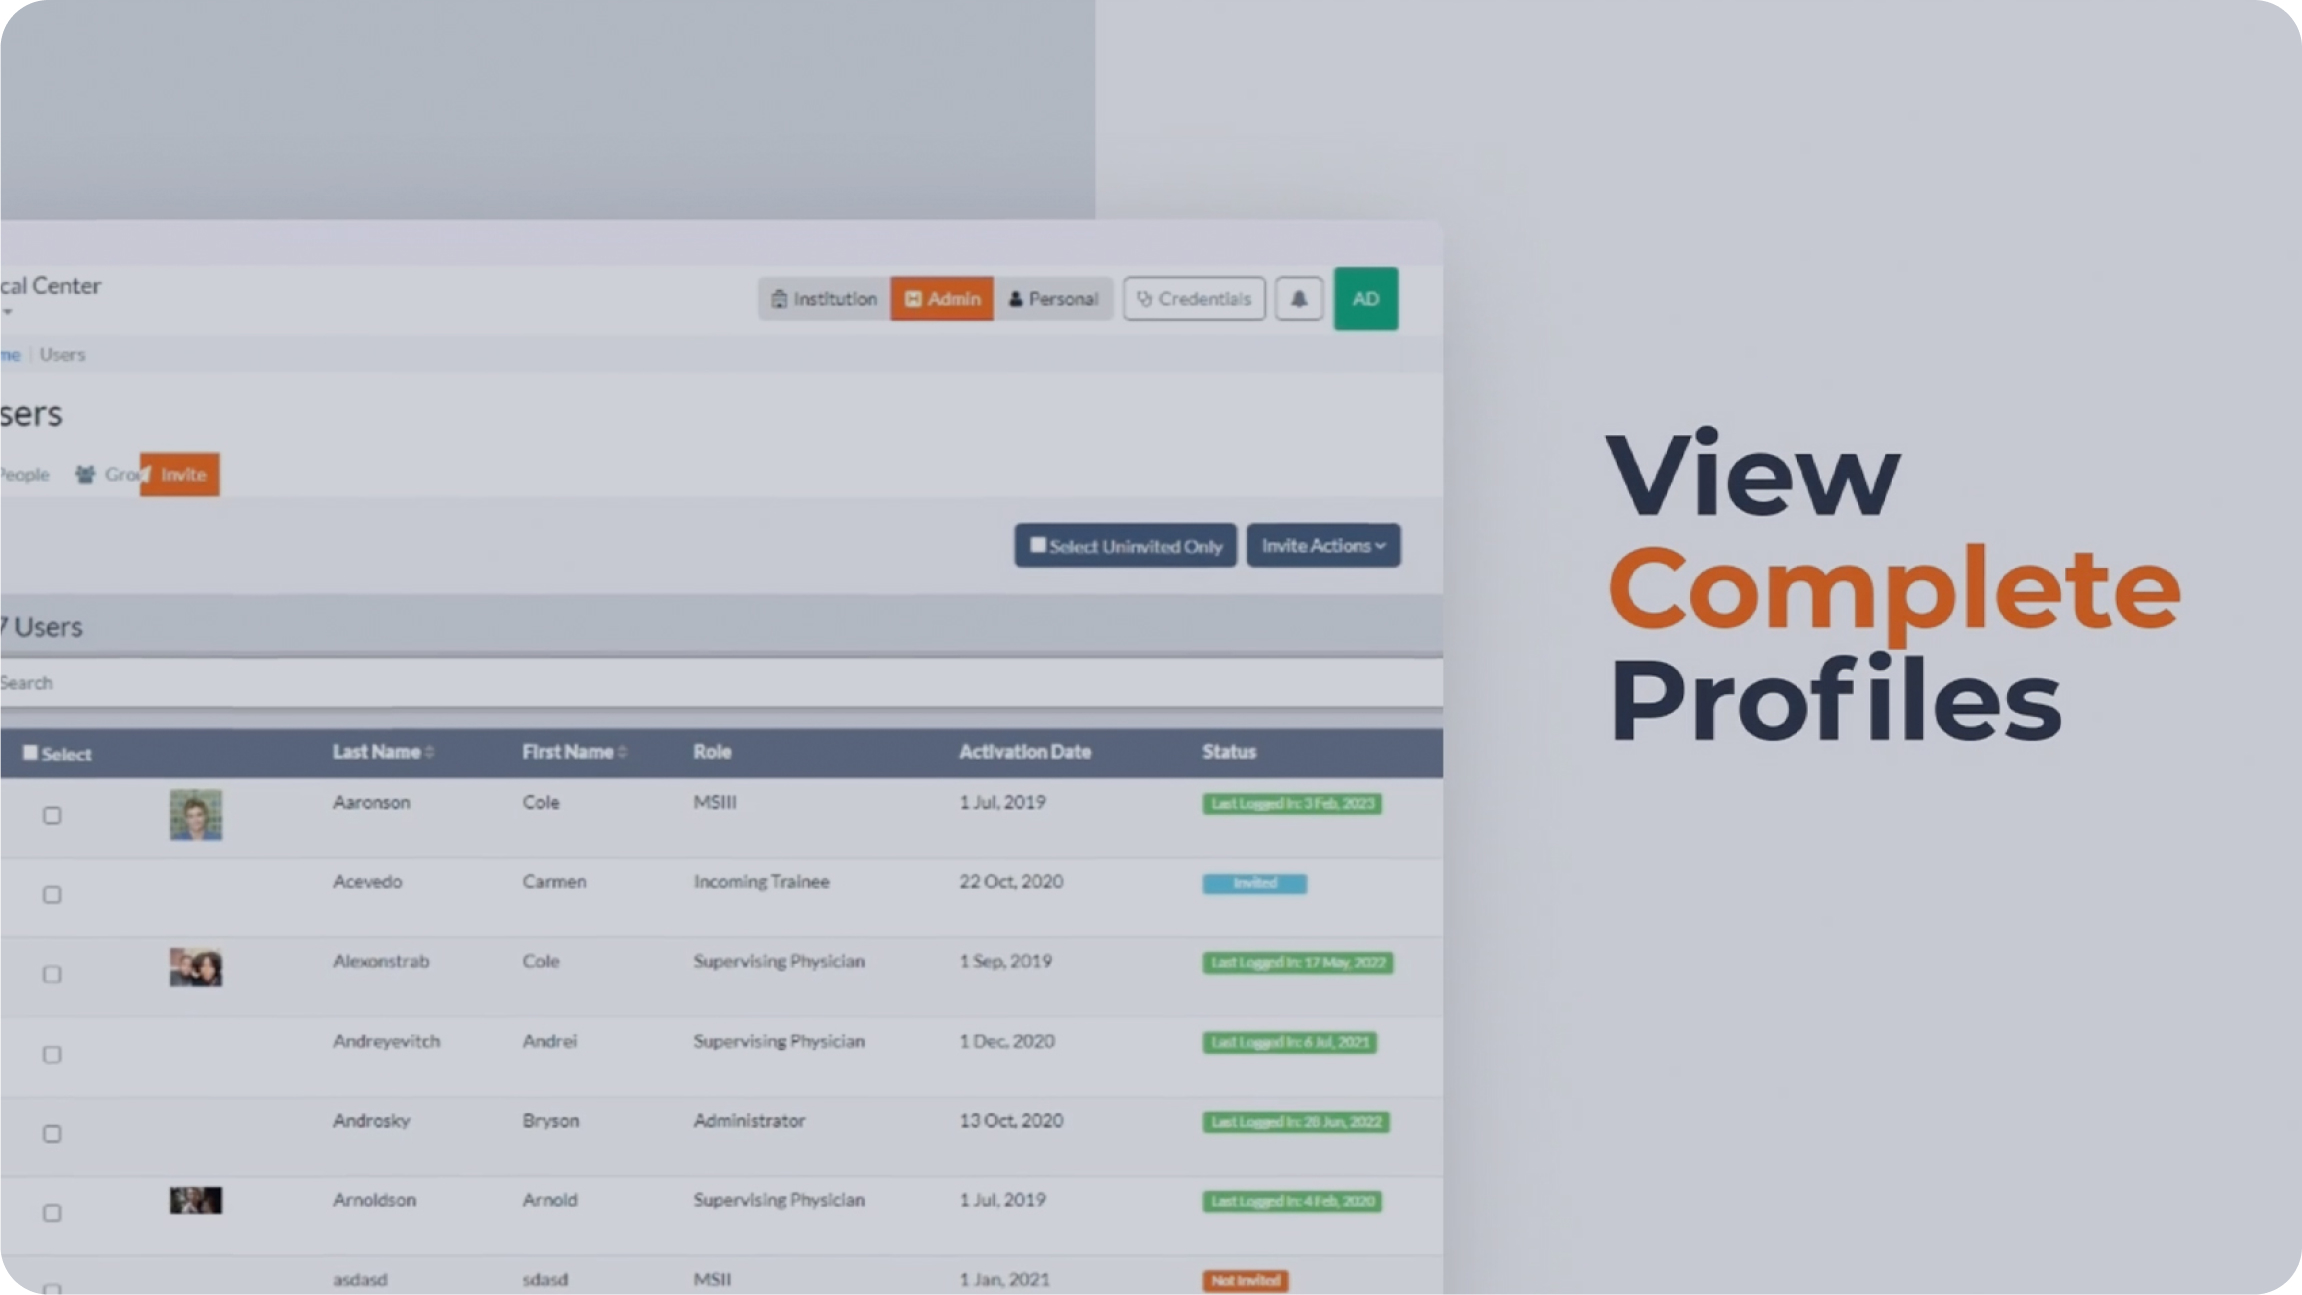Open Cole Aaronson's profile photo
The height and width of the screenshot is (1295, 2302).
pyautogui.click(x=196, y=815)
